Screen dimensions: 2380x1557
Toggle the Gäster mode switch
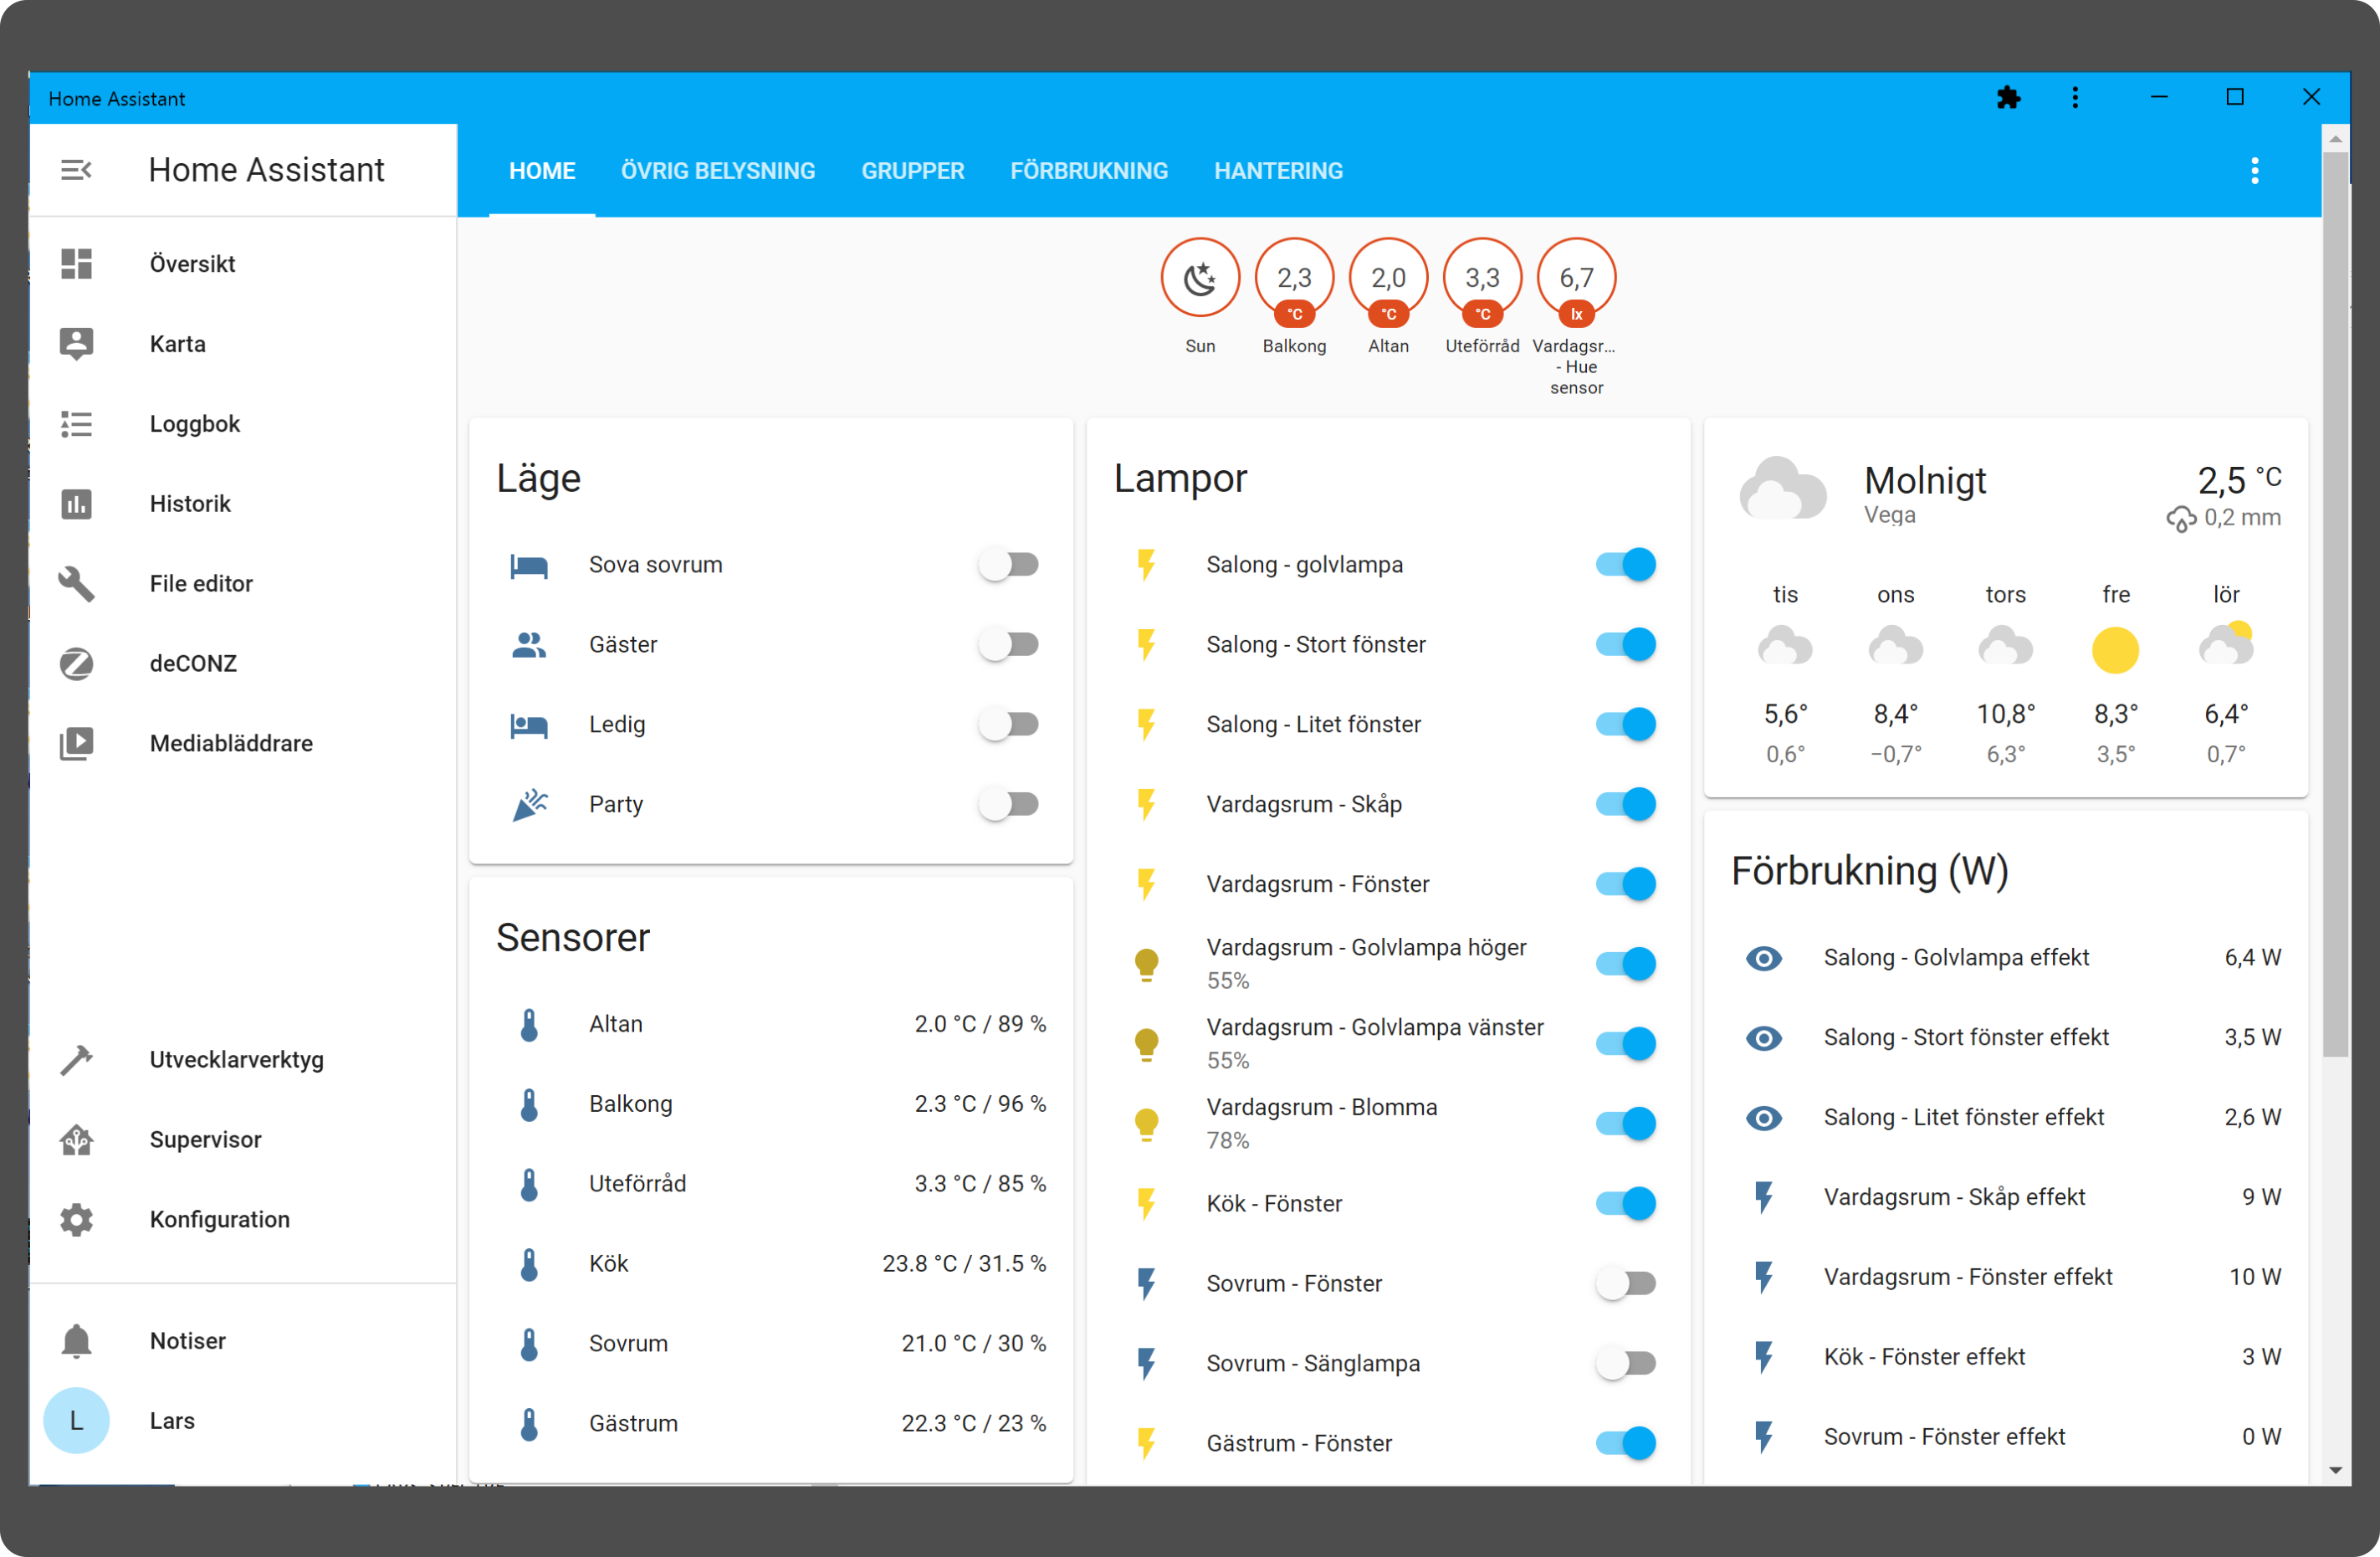[x=1009, y=645]
